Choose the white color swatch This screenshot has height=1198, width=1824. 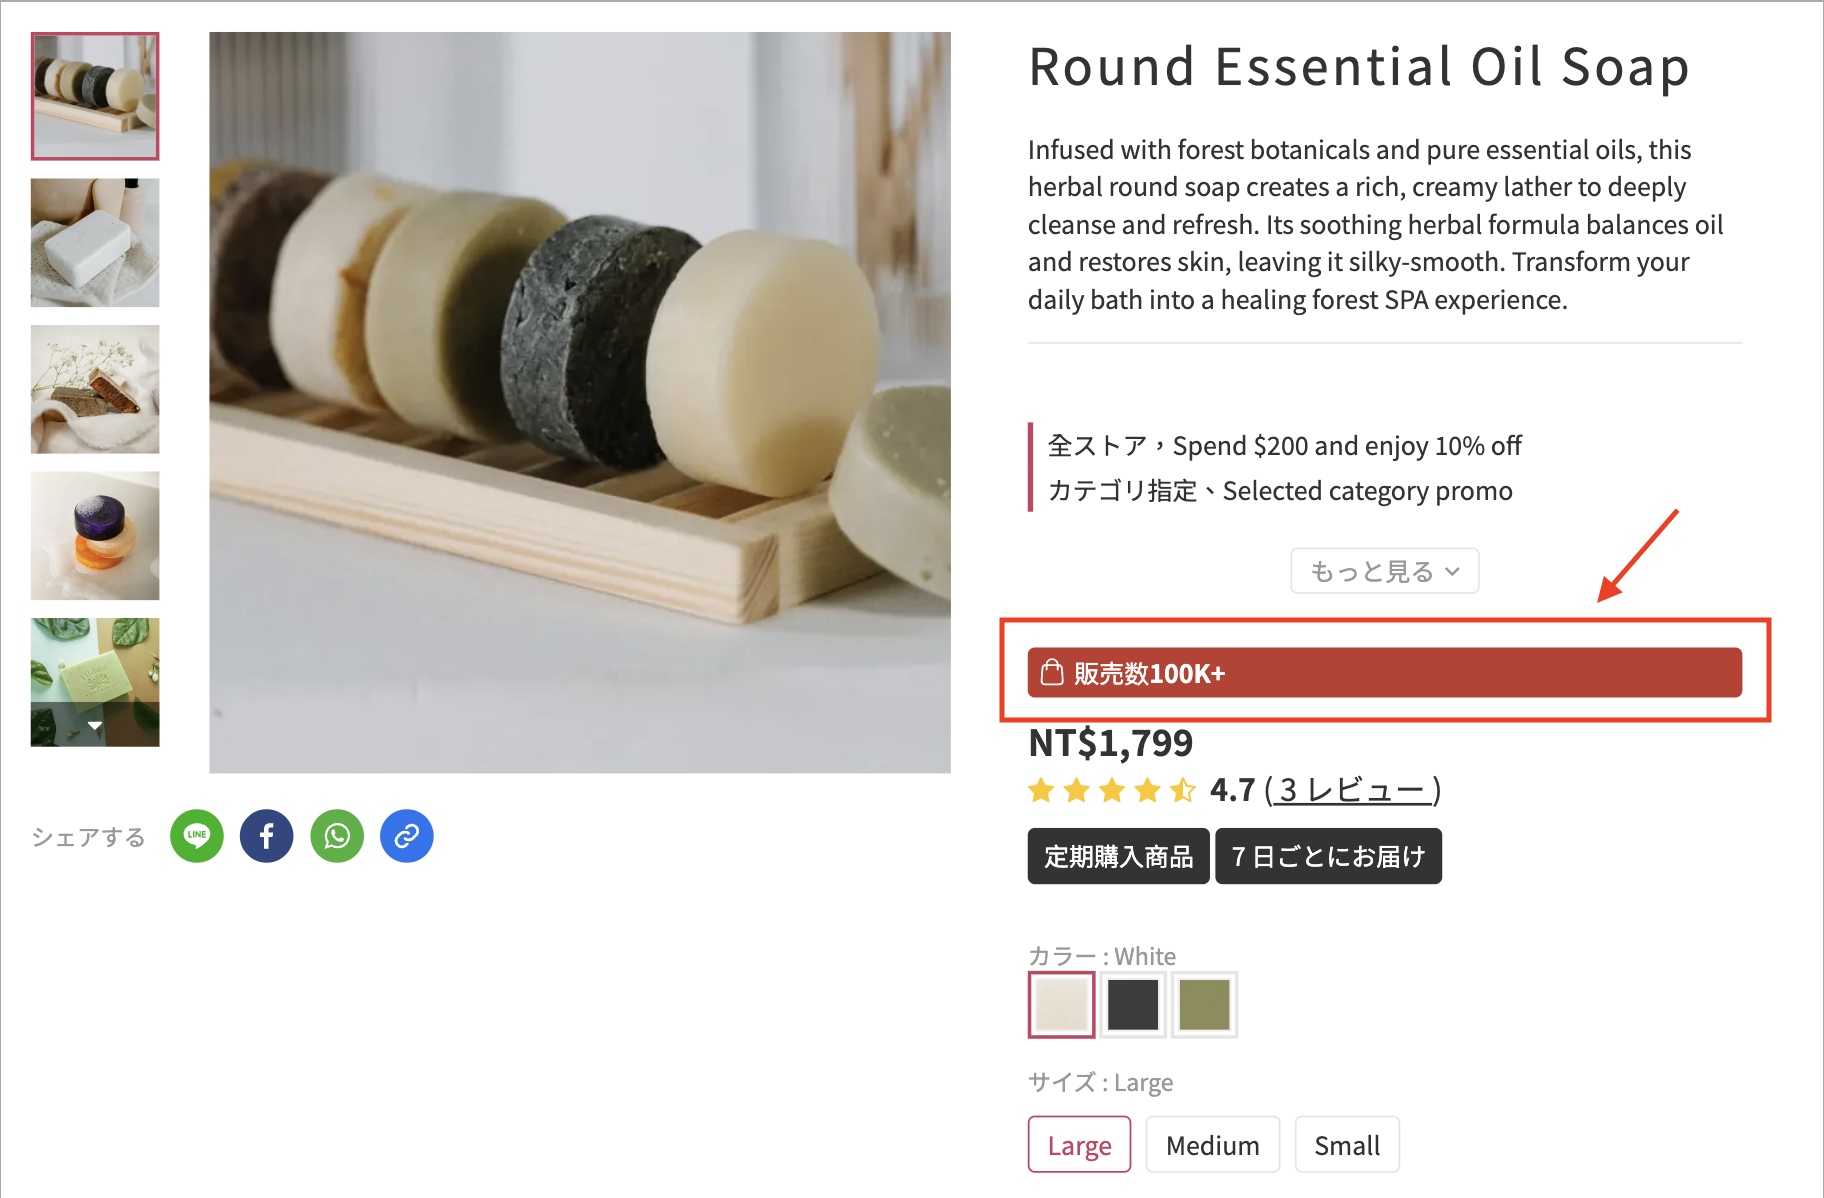(x=1061, y=1004)
